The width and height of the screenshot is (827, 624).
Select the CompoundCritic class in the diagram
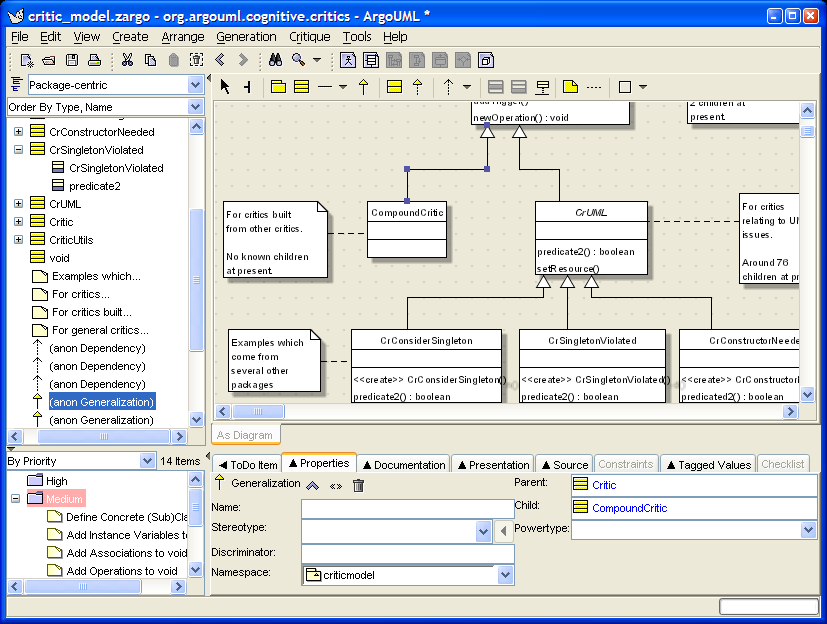(x=407, y=229)
